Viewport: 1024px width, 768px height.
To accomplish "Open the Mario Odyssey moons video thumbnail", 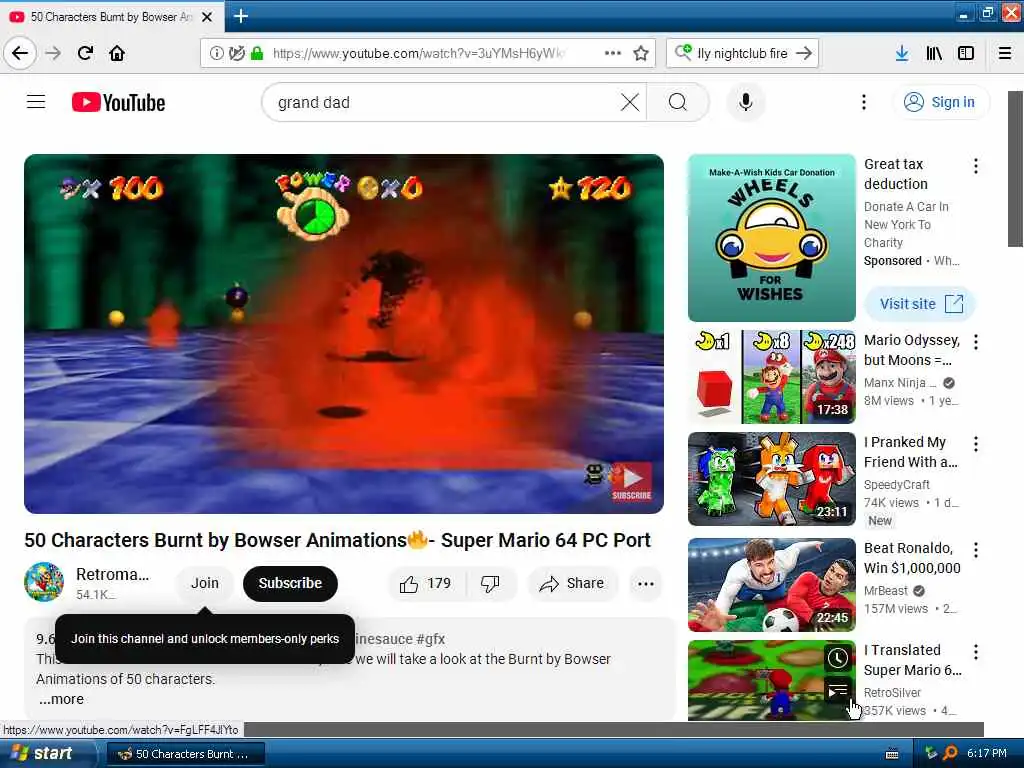I will click(x=771, y=377).
